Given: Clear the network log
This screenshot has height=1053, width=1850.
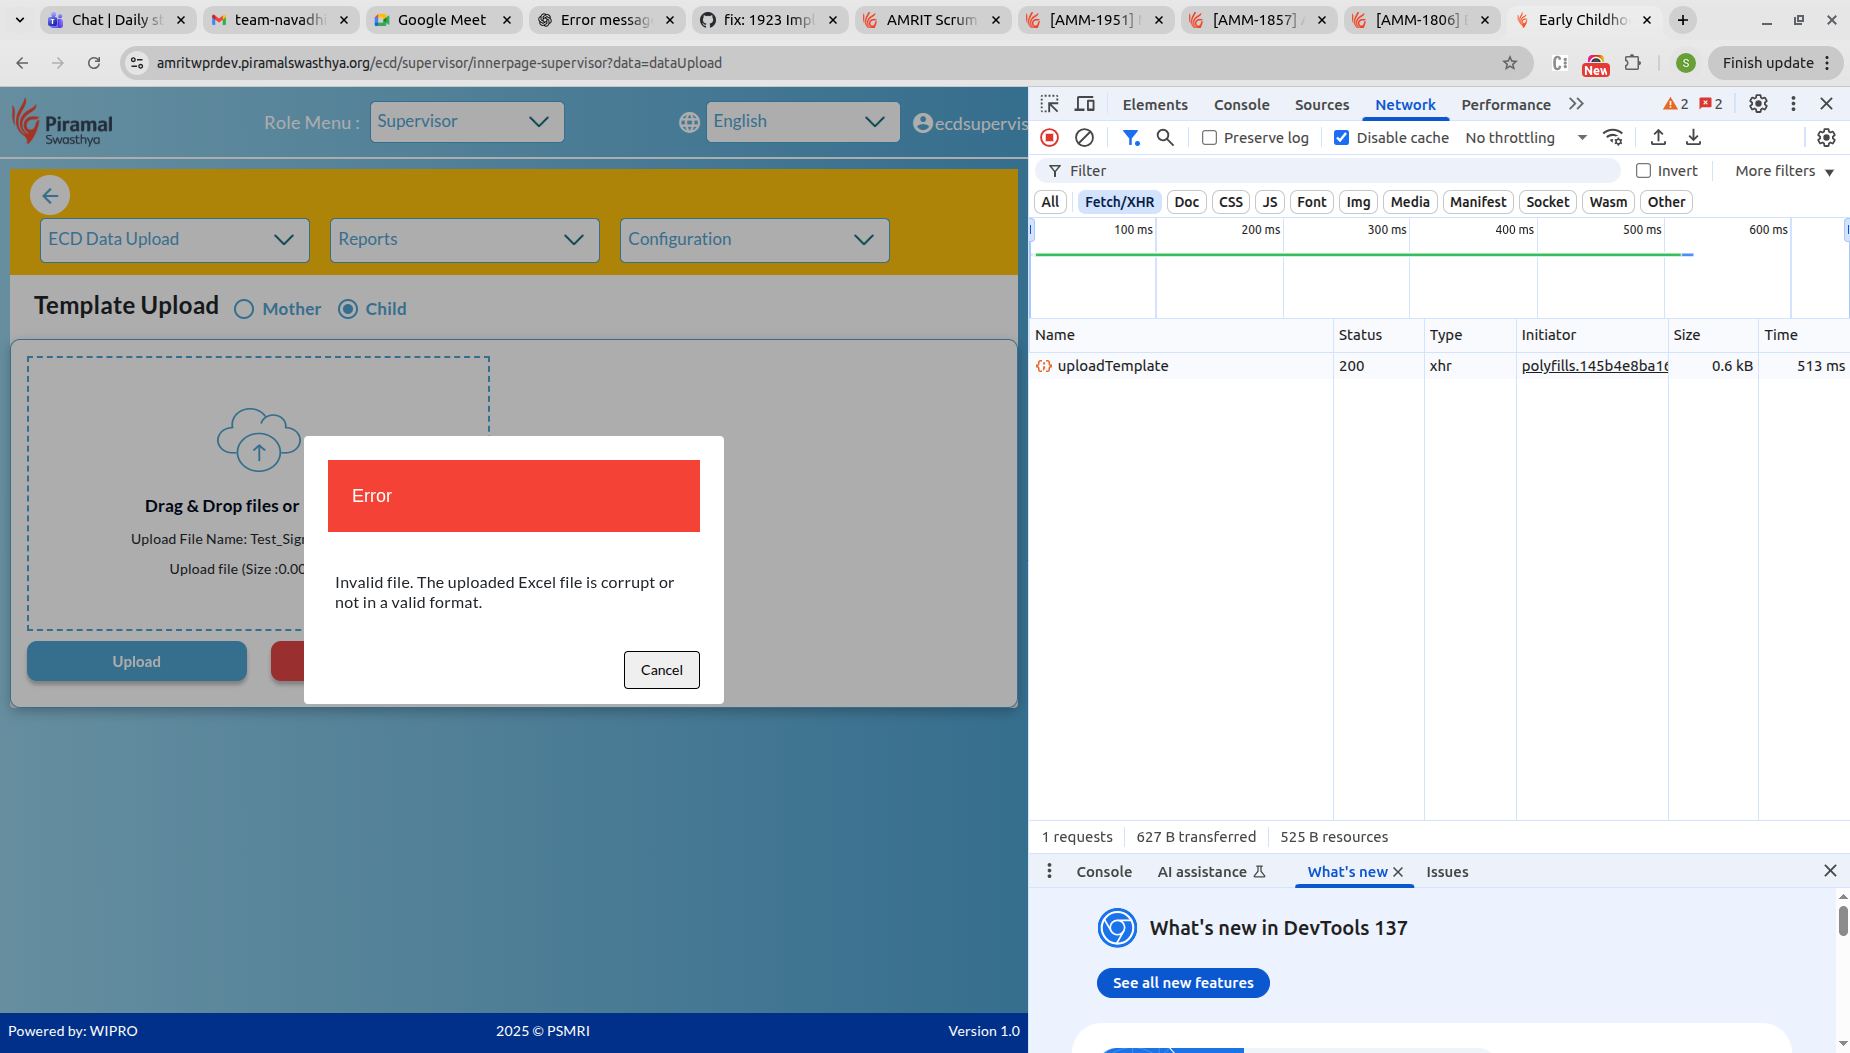Looking at the screenshot, I should click(x=1084, y=138).
